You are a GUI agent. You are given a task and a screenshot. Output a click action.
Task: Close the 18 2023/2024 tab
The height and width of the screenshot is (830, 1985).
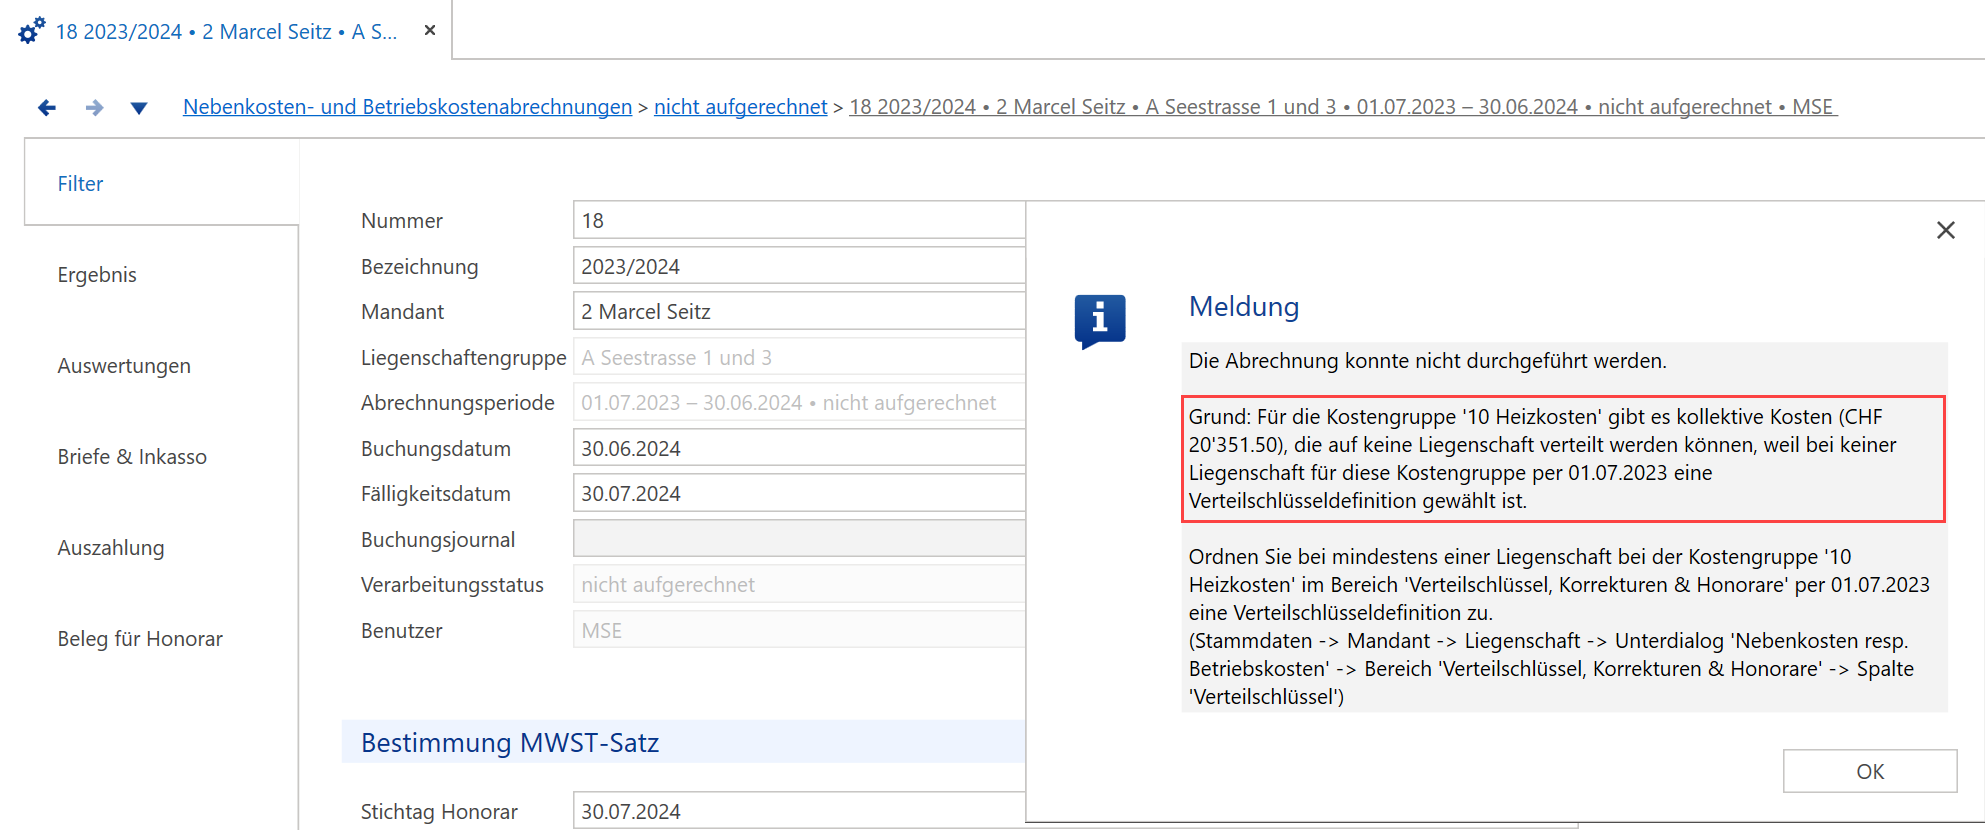pos(430,30)
